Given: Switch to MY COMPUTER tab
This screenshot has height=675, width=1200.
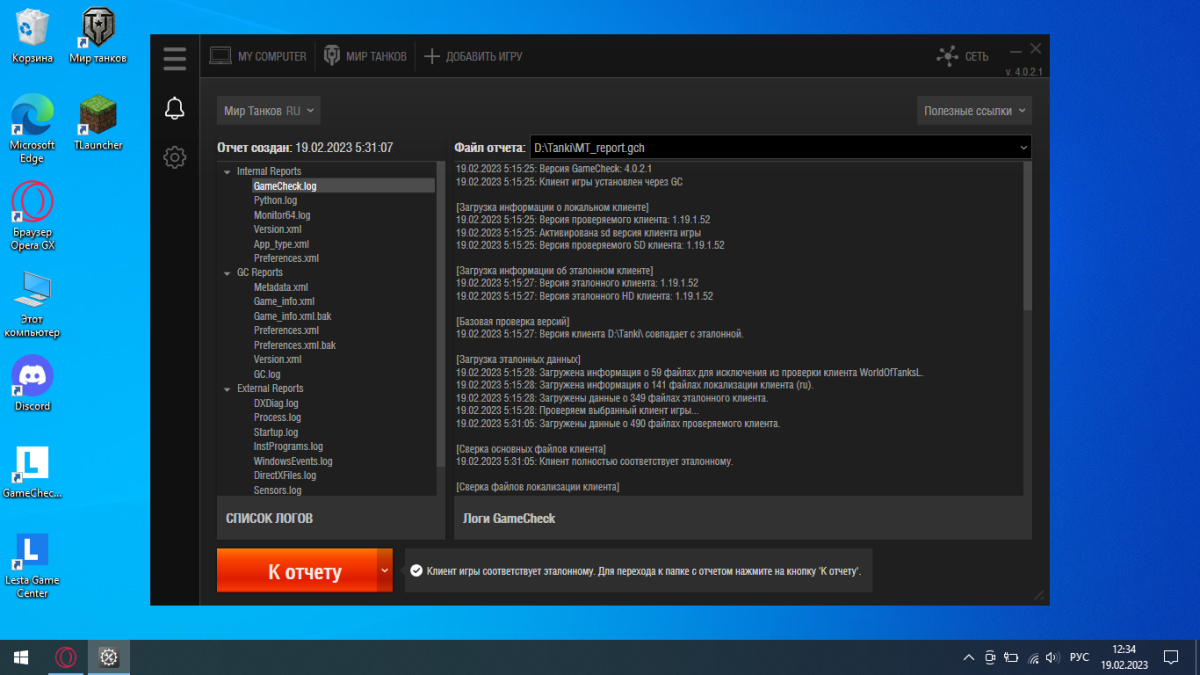Looking at the screenshot, I should click(x=258, y=56).
